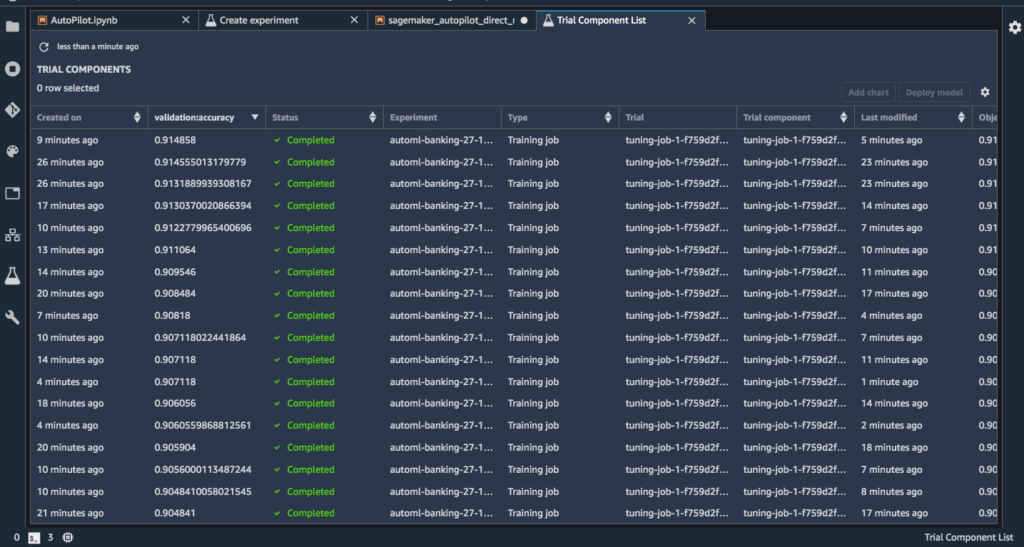Sort the Status column
This screenshot has height=547, width=1024.
tap(372, 117)
